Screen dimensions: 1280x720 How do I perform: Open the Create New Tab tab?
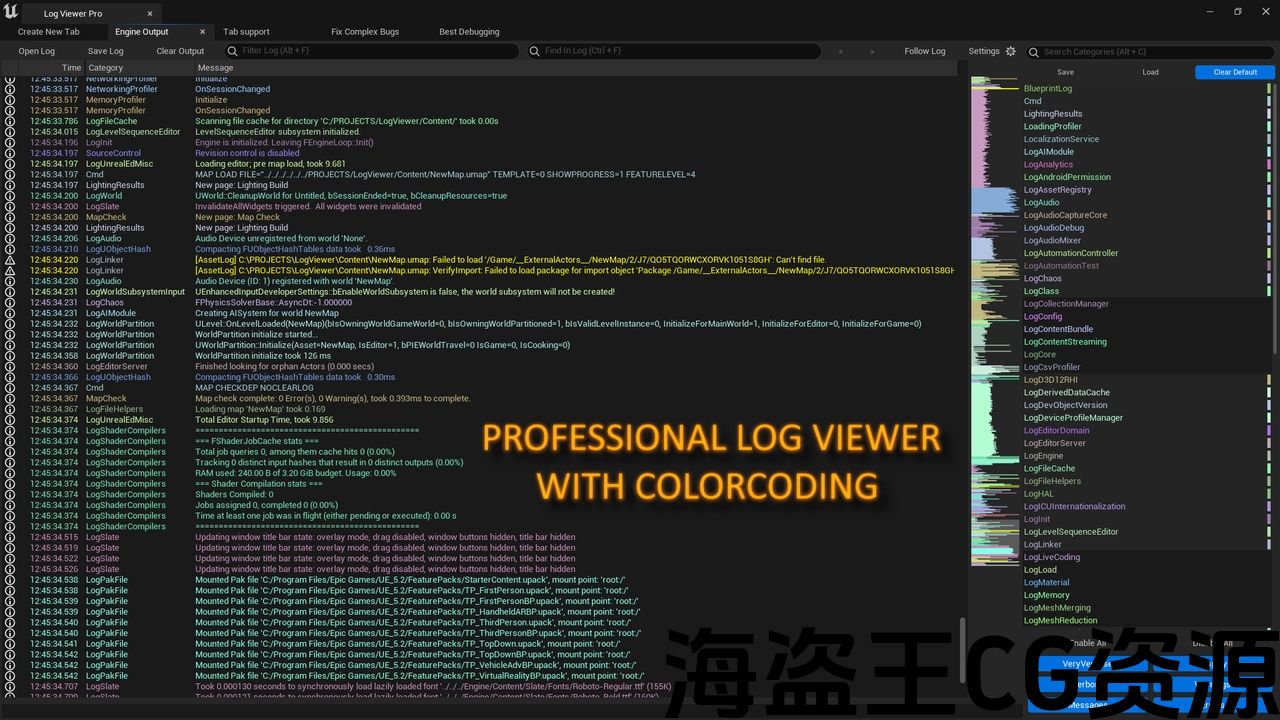tap(48, 32)
